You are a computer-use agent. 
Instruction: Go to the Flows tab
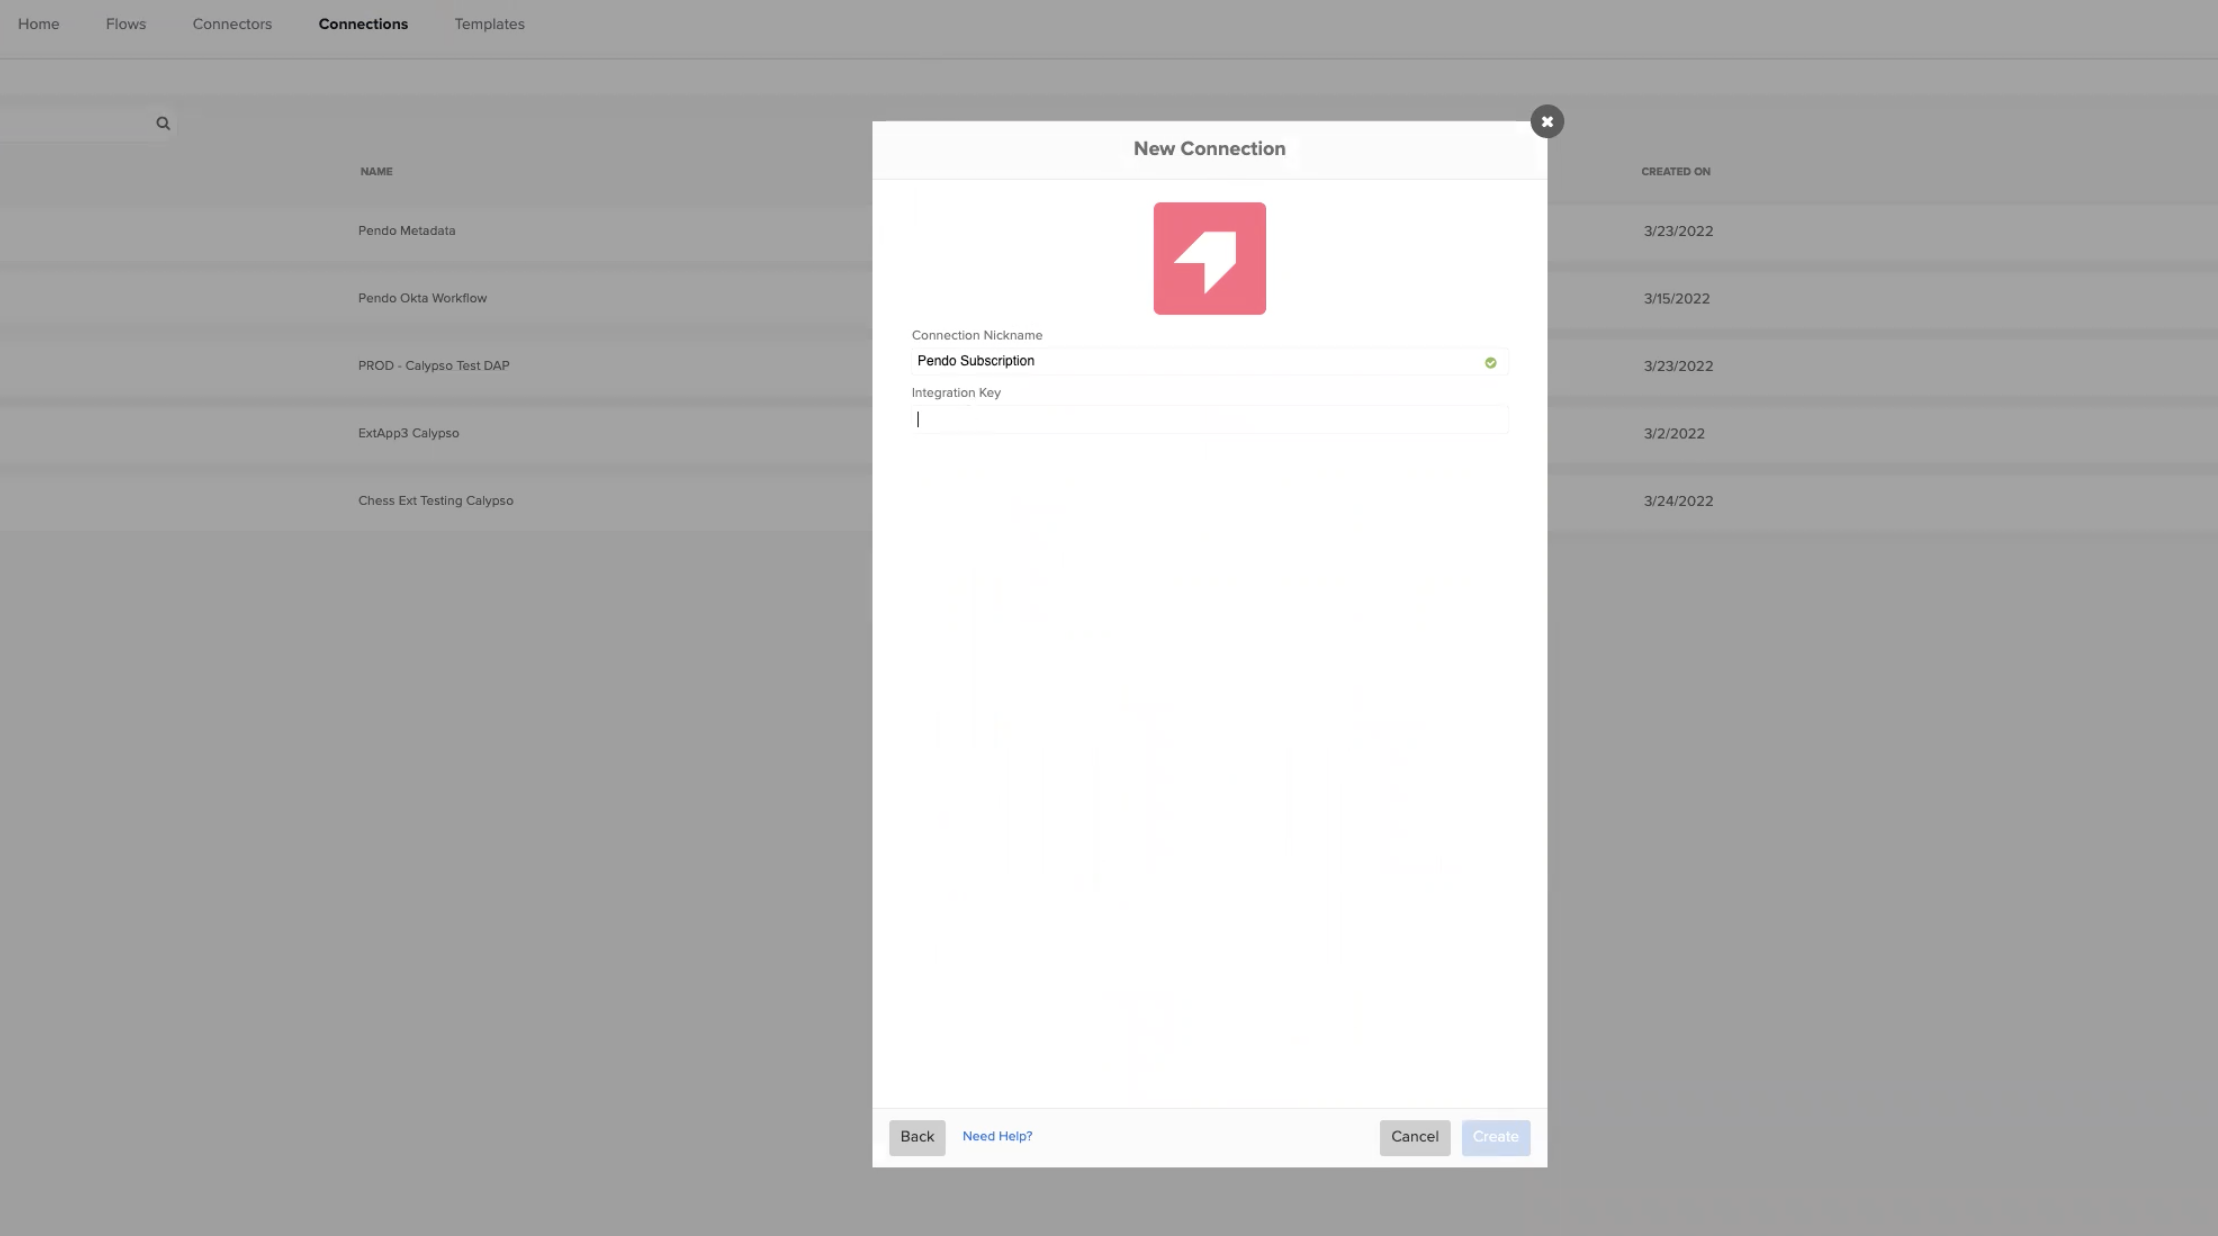[126, 24]
